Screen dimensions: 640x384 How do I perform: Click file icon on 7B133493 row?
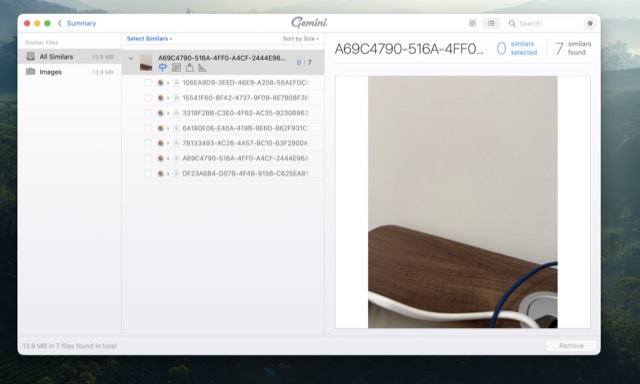[x=176, y=143]
